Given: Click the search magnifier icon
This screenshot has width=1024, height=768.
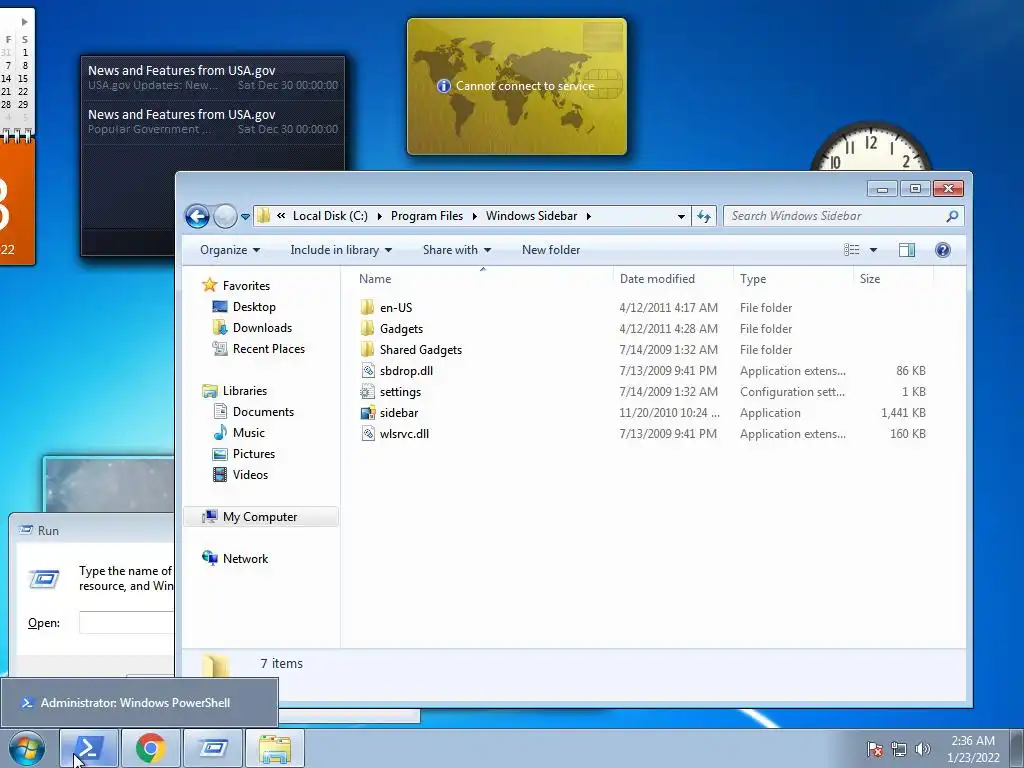Looking at the screenshot, I should [x=952, y=216].
